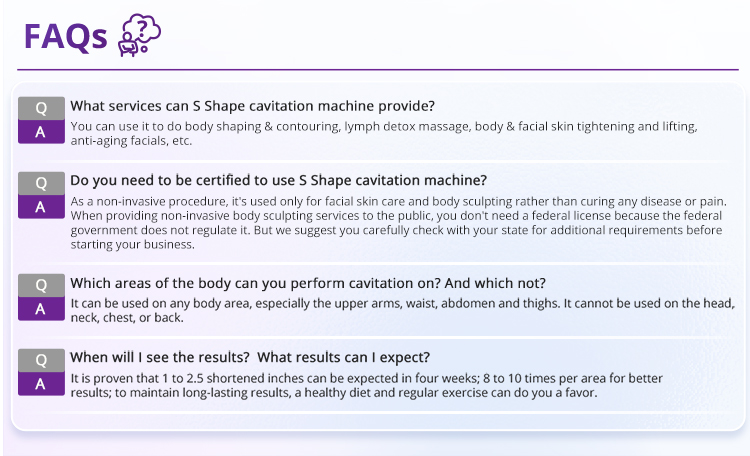Image resolution: width=750 pixels, height=456 pixels.
Task: Click the purple A badge for results answer
Action: [42, 383]
